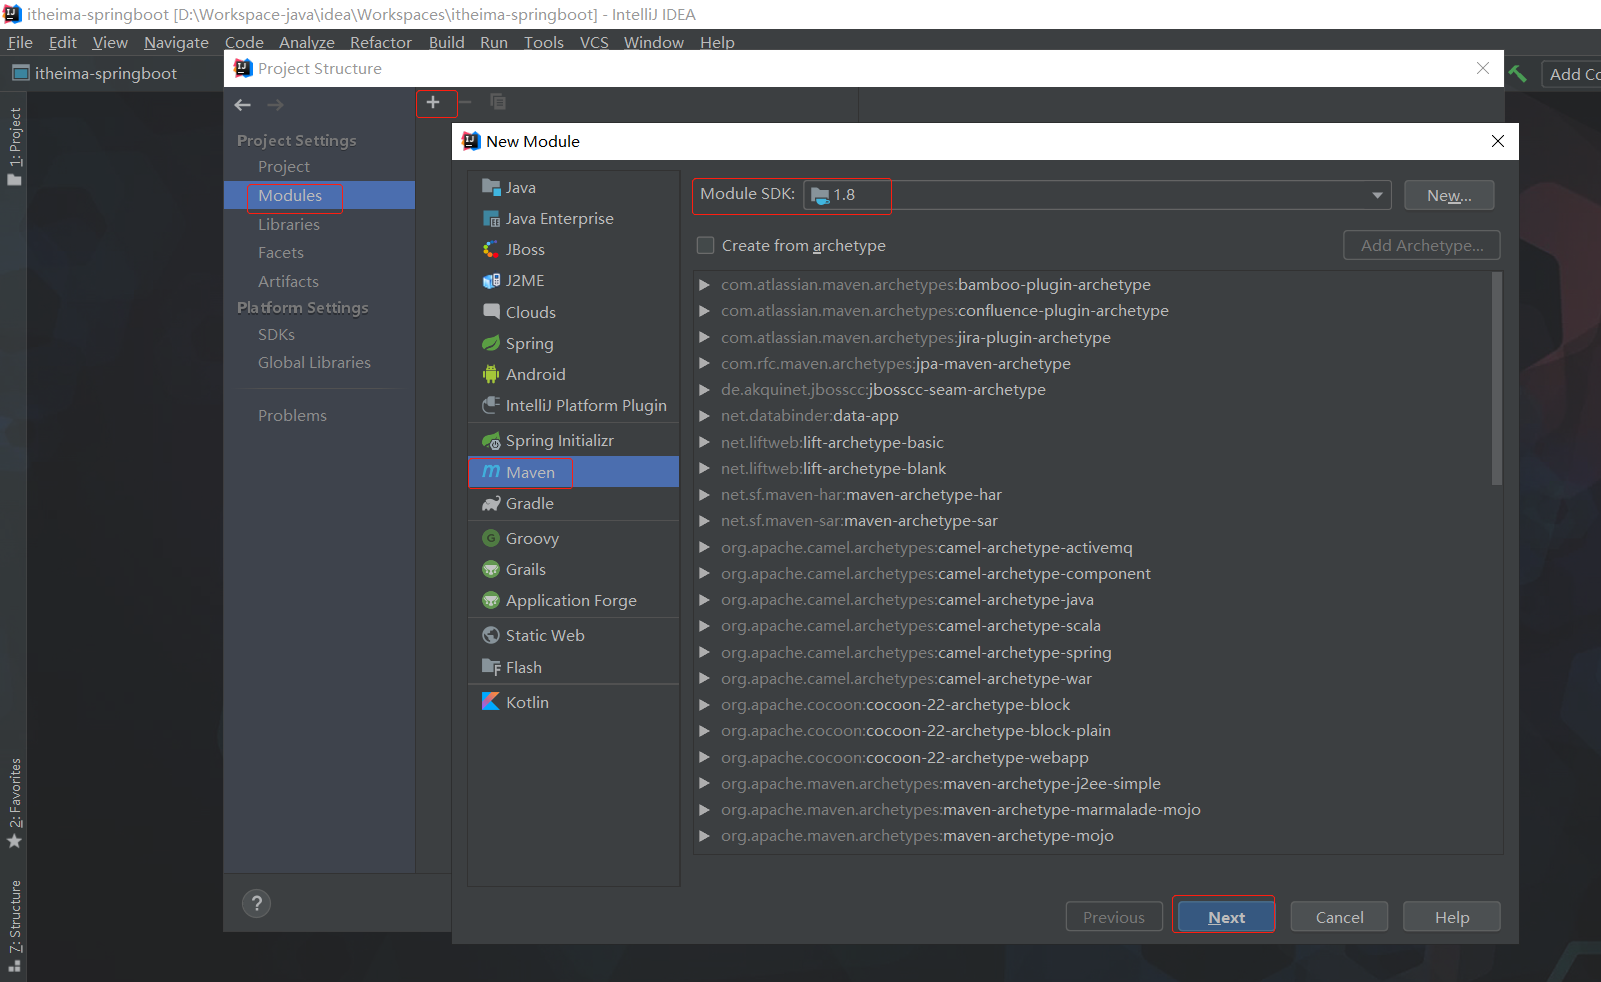Select Clouds module type
1601x982 pixels.
[x=573, y=312]
